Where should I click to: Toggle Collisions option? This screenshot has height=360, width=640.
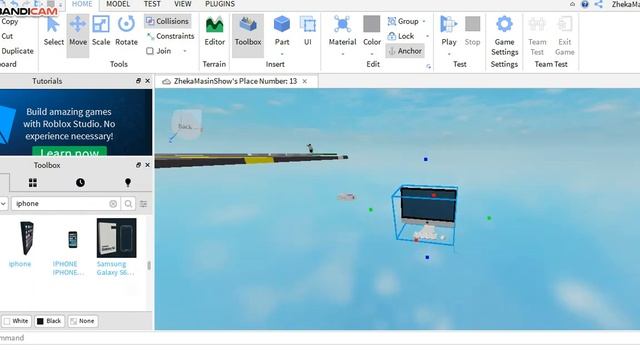click(168, 21)
